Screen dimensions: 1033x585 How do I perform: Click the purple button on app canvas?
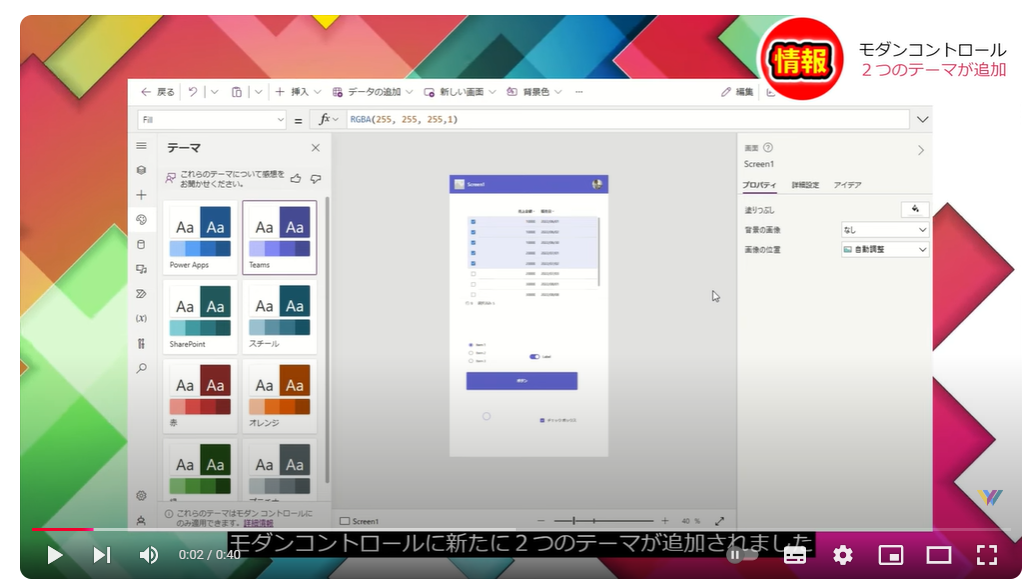522,381
